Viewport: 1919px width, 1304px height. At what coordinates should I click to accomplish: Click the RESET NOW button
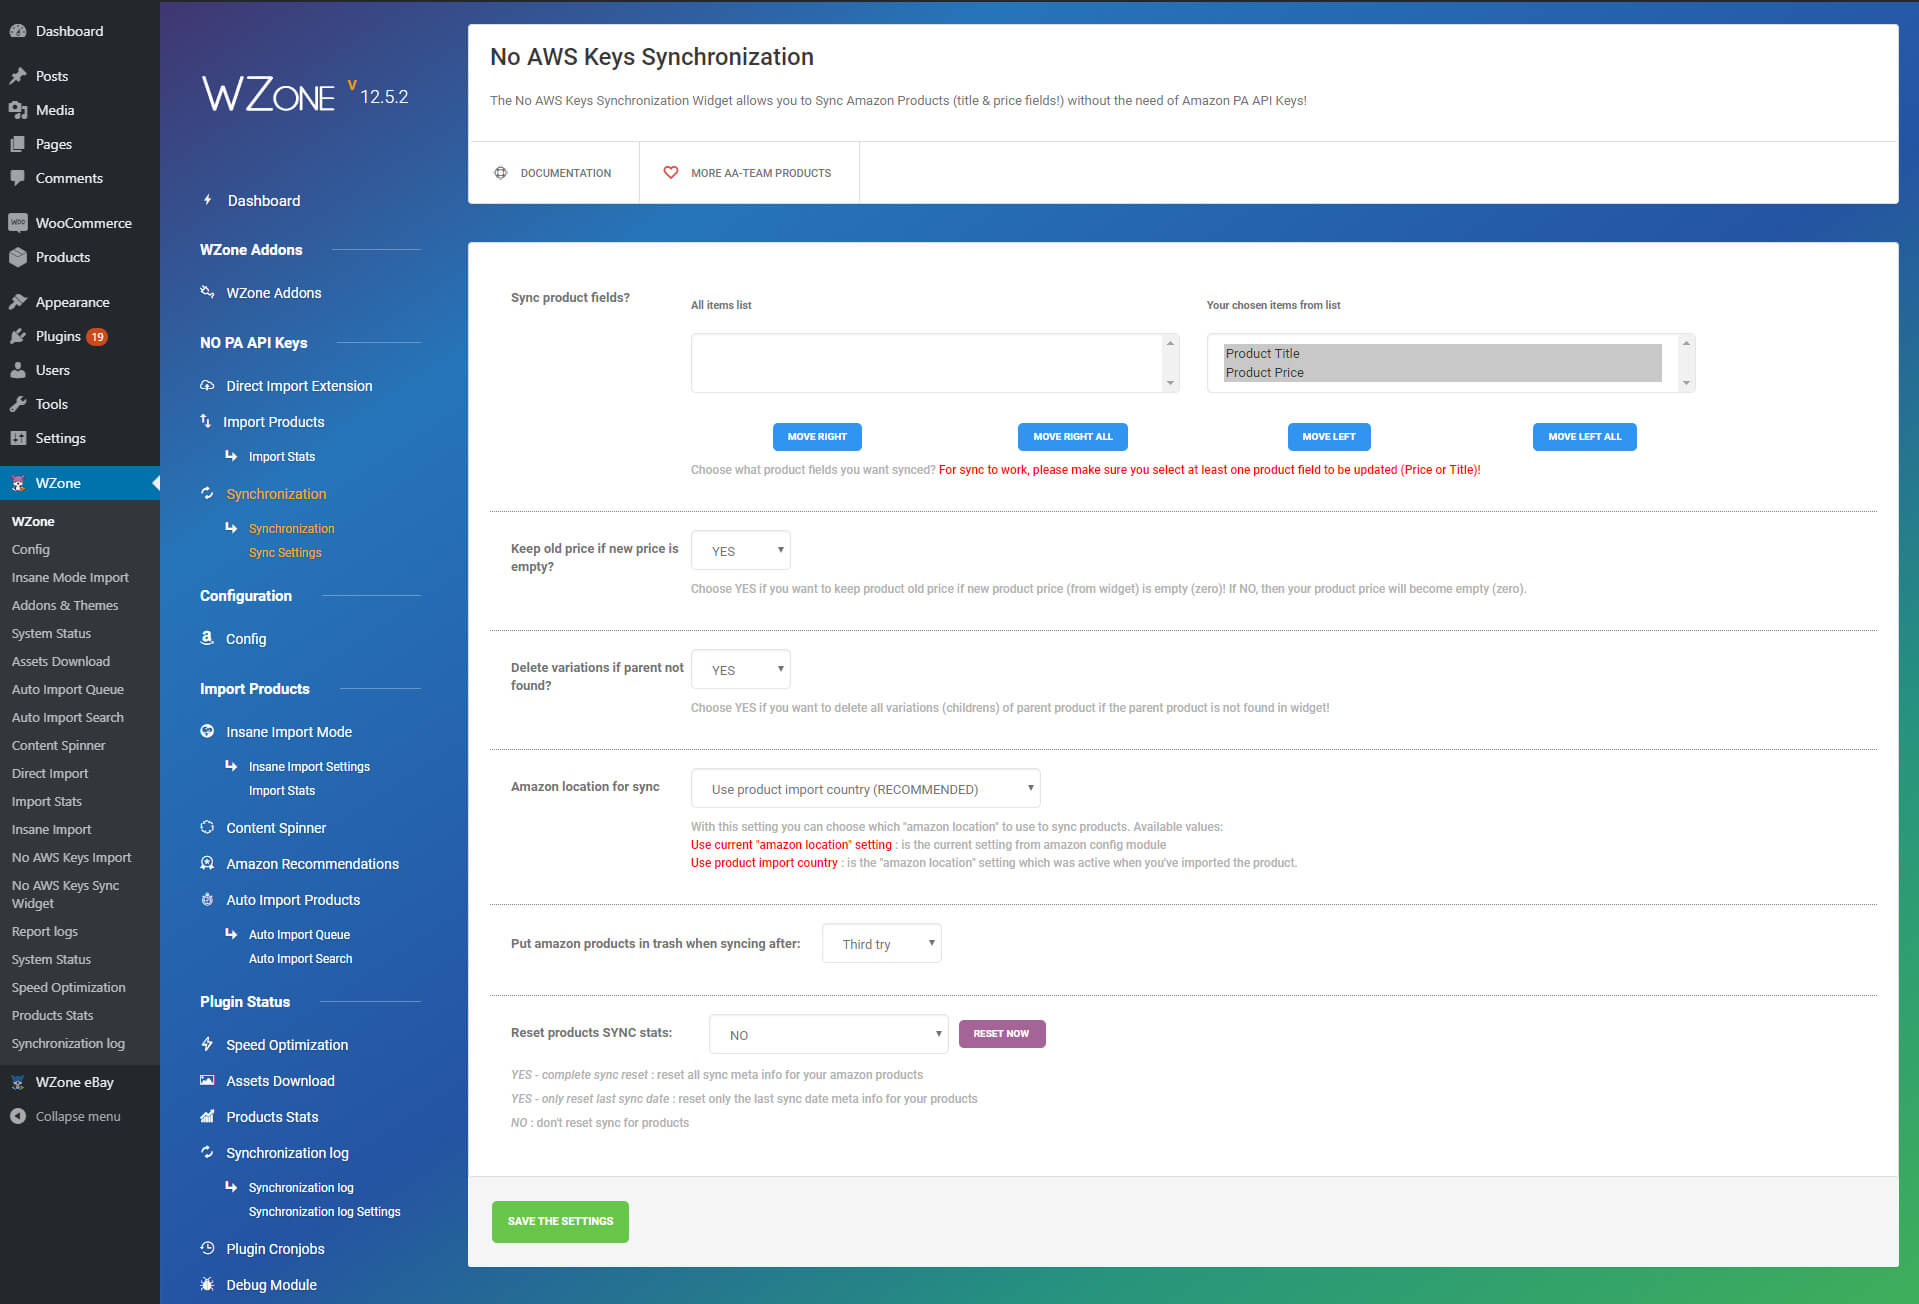[x=1002, y=1034]
